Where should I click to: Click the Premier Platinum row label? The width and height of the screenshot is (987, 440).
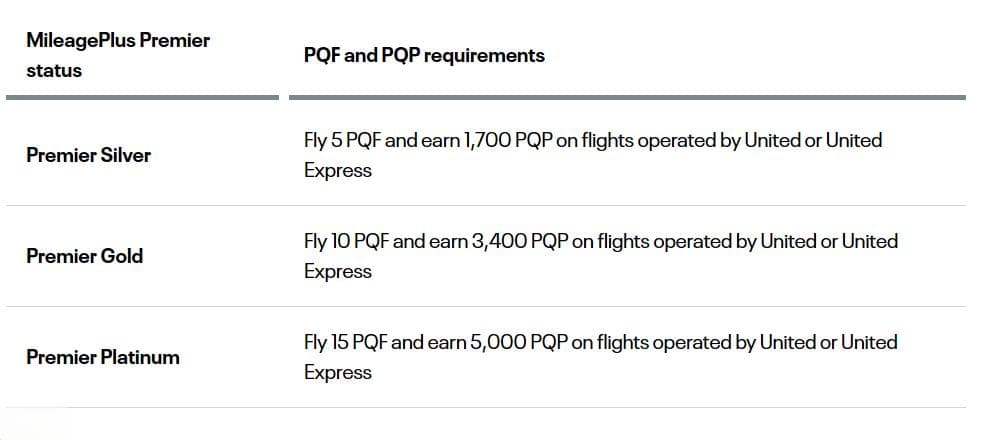pyautogui.click(x=103, y=358)
